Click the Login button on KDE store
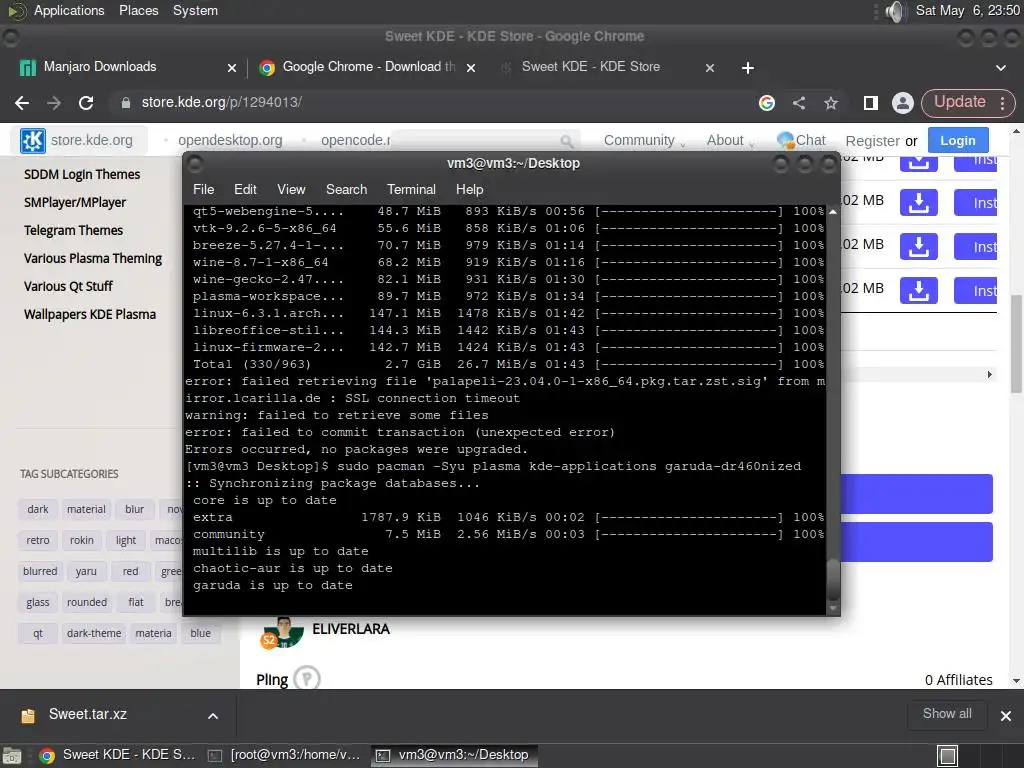This screenshot has height=768, width=1024. click(957, 140)
